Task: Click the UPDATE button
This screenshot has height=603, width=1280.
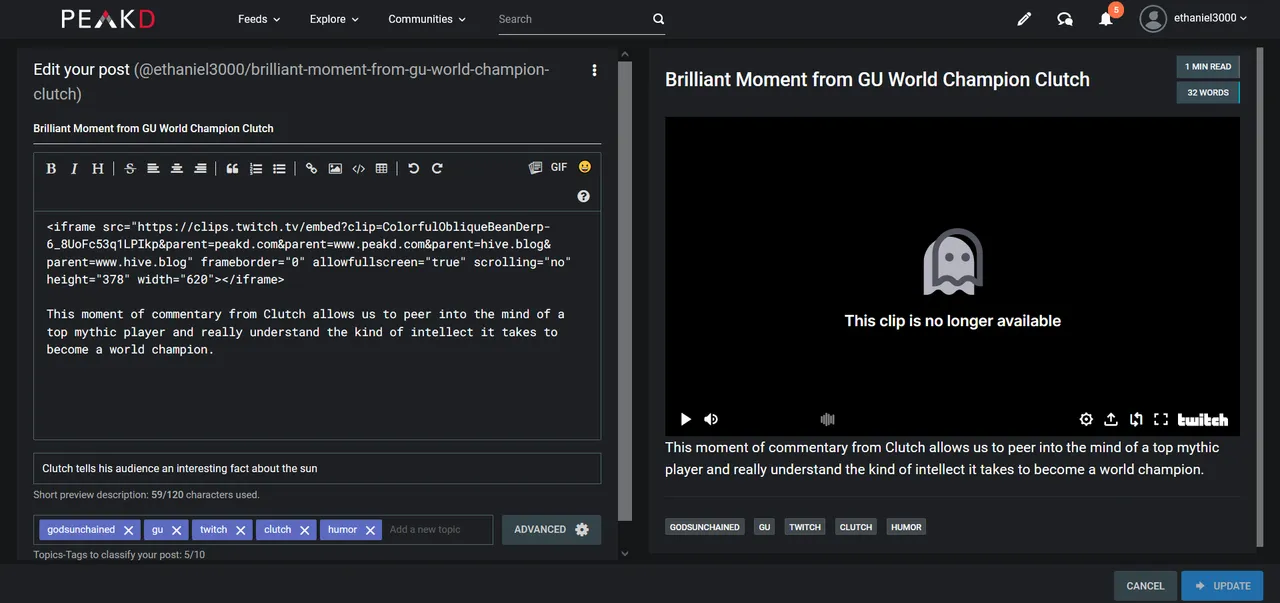Action: point(1222,586)
